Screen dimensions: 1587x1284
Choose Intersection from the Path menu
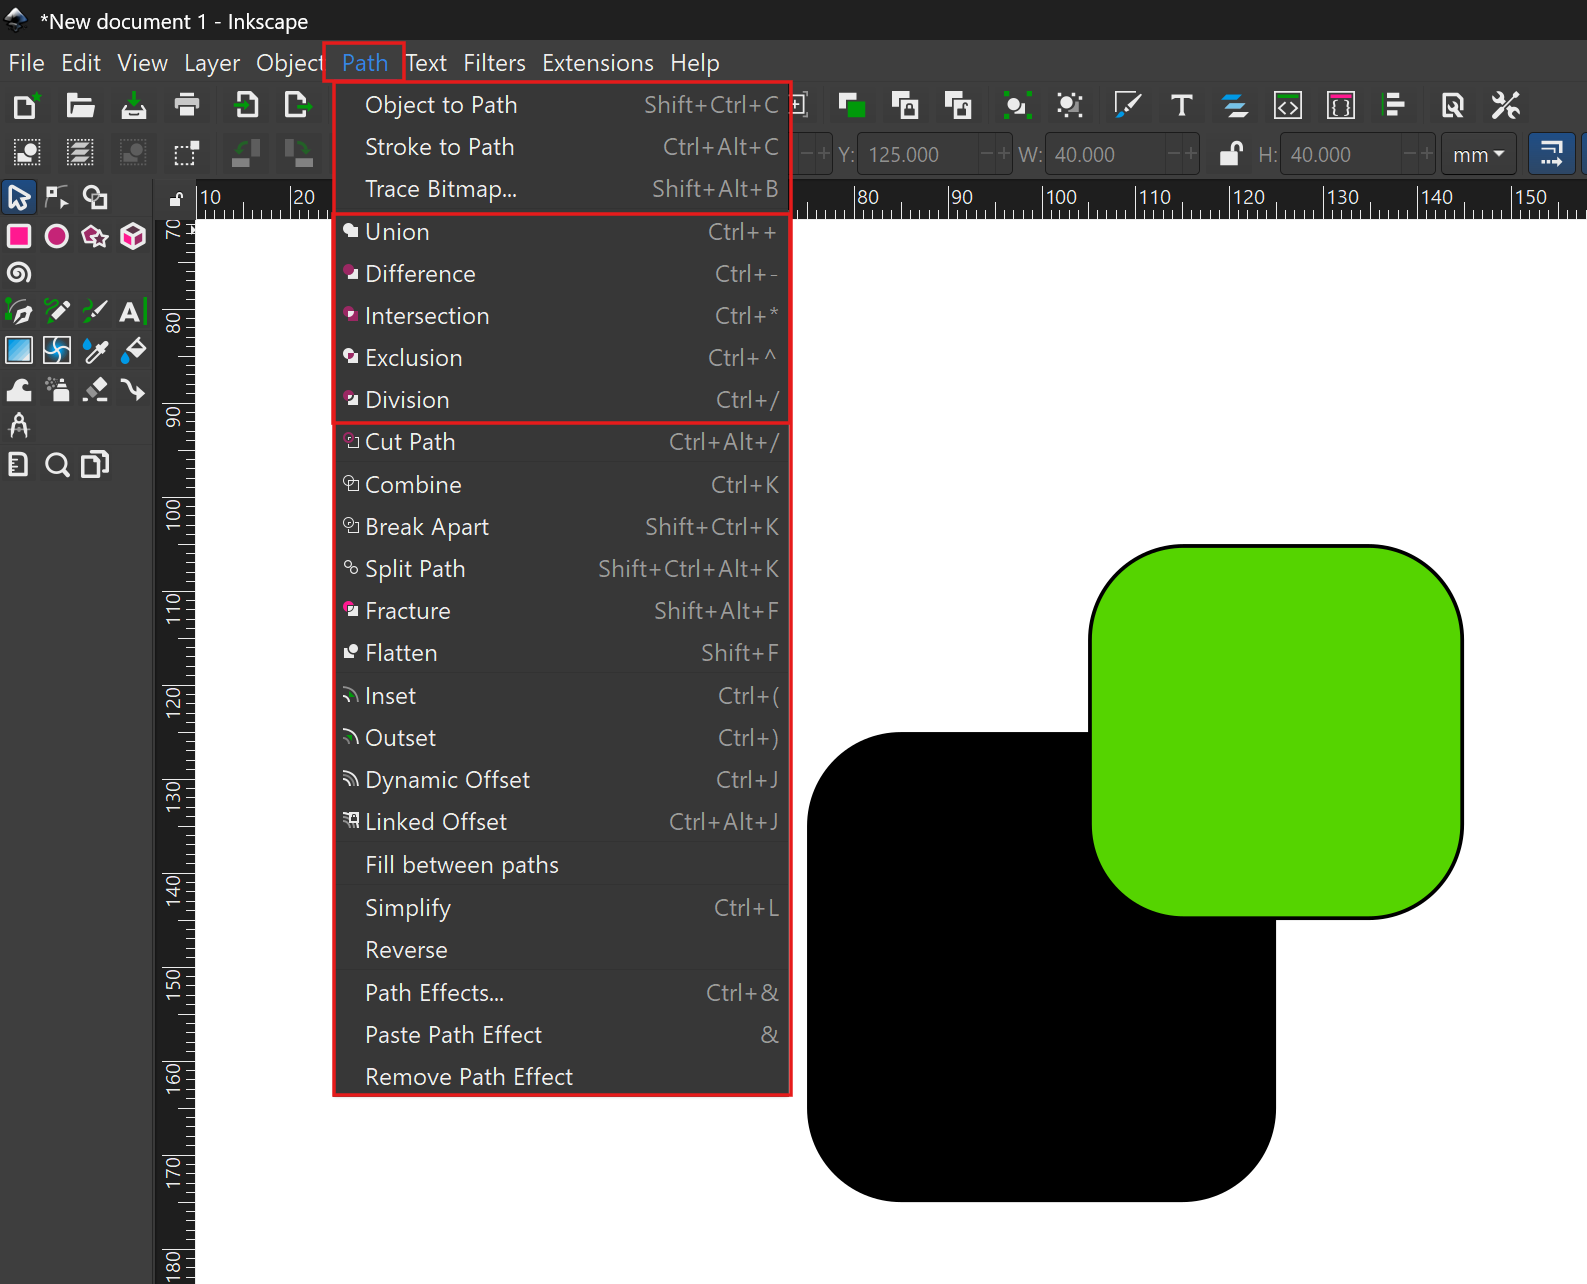pos(562,316)
